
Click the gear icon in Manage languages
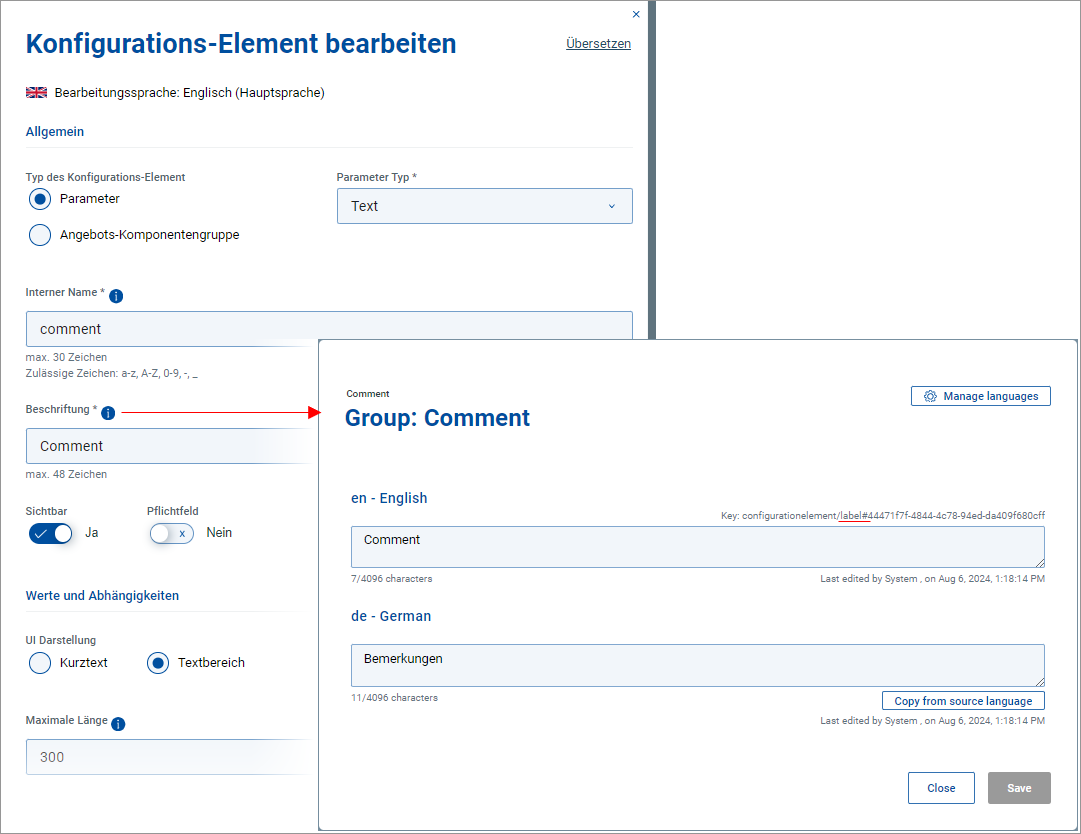(x=930, y=396)
